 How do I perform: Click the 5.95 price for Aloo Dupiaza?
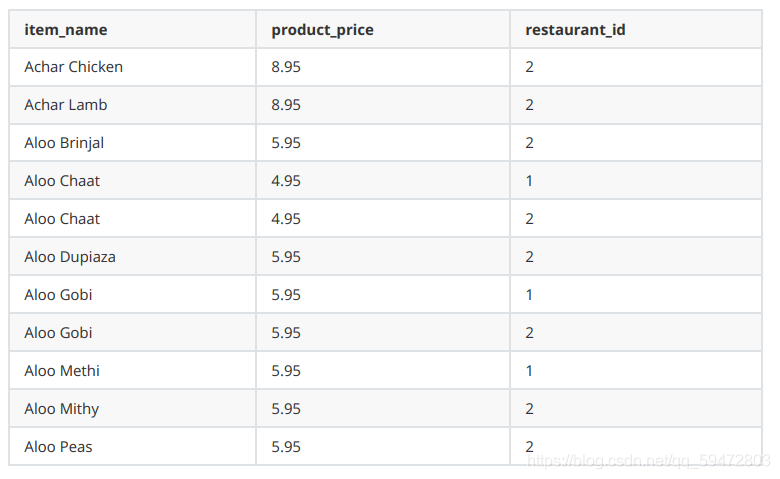click(286, 257)
